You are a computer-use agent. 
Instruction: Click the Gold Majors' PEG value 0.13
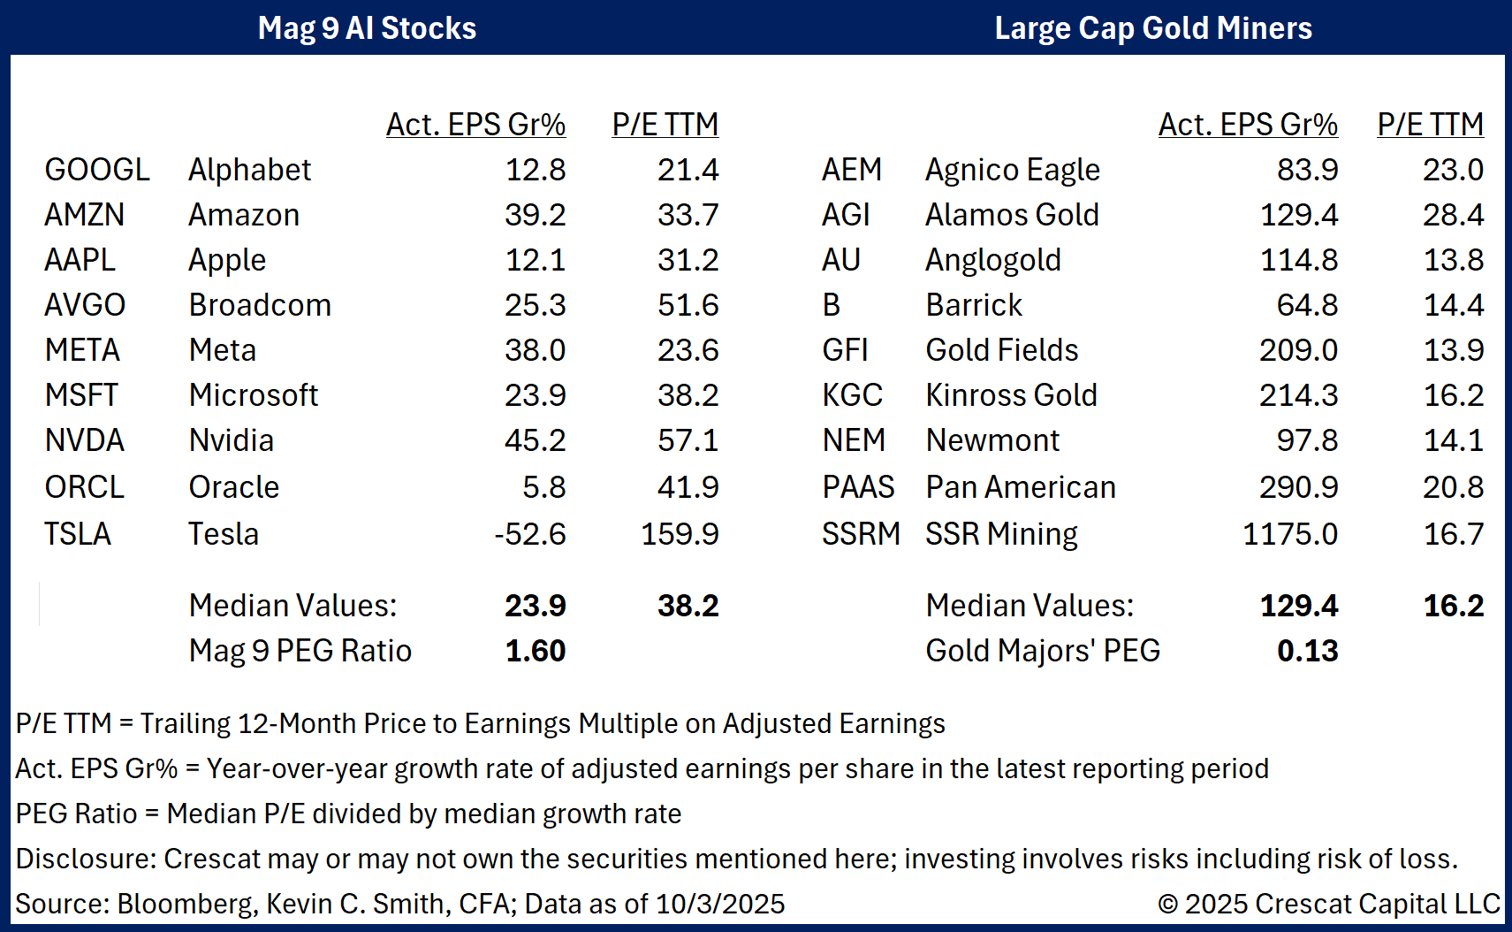pos(1307,651)
